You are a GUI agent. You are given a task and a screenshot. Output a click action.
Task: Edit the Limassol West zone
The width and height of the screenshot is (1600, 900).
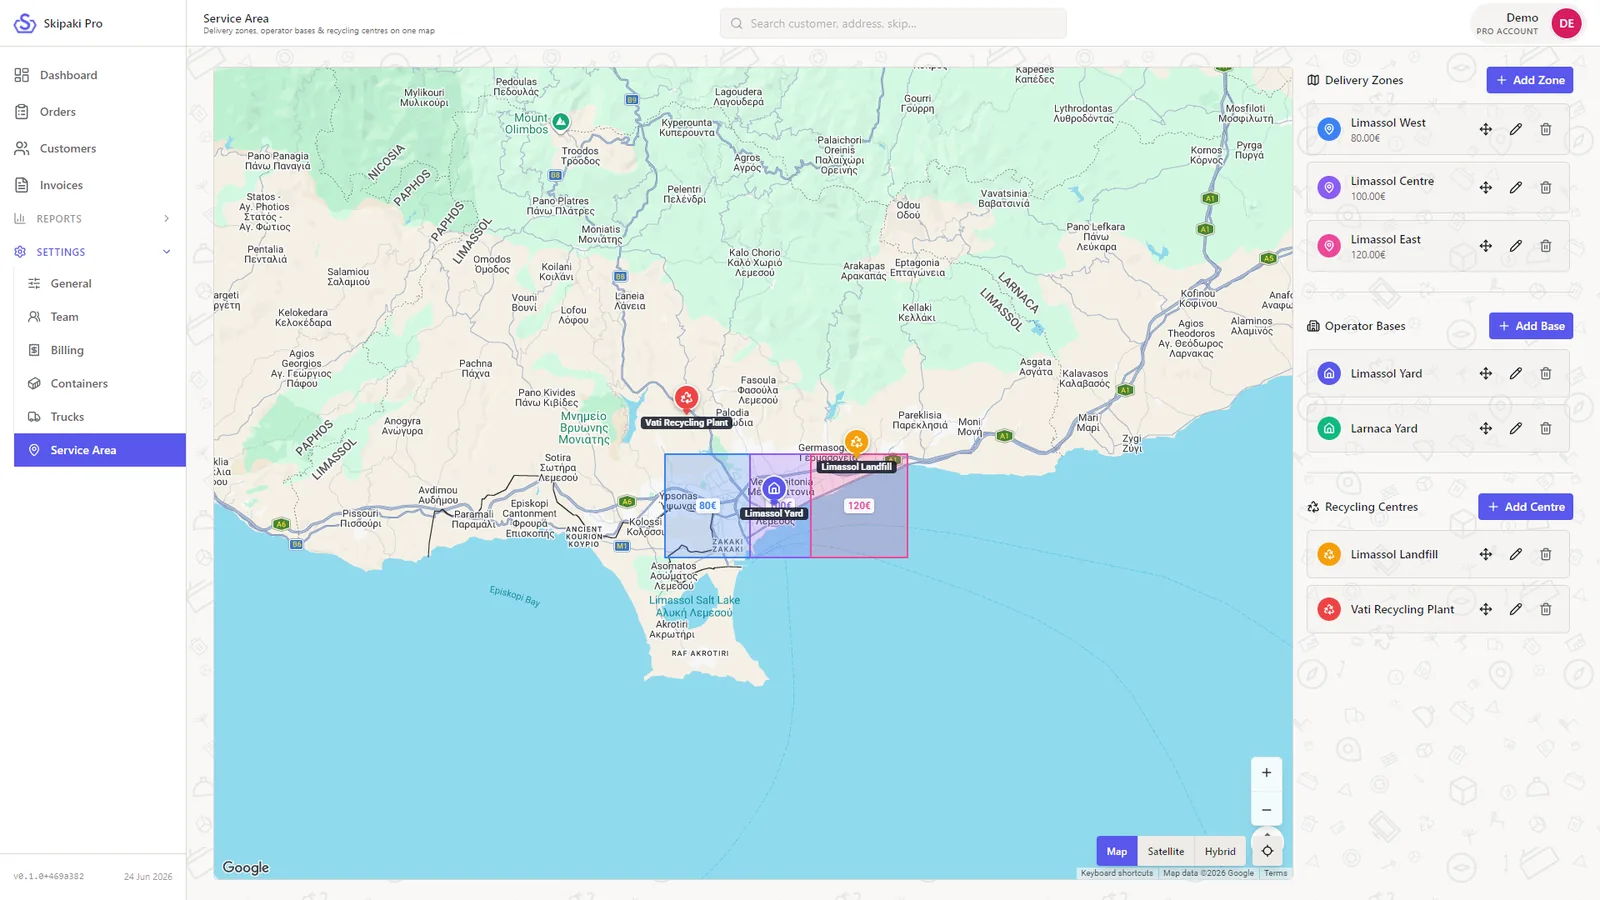click(1516, 129)
